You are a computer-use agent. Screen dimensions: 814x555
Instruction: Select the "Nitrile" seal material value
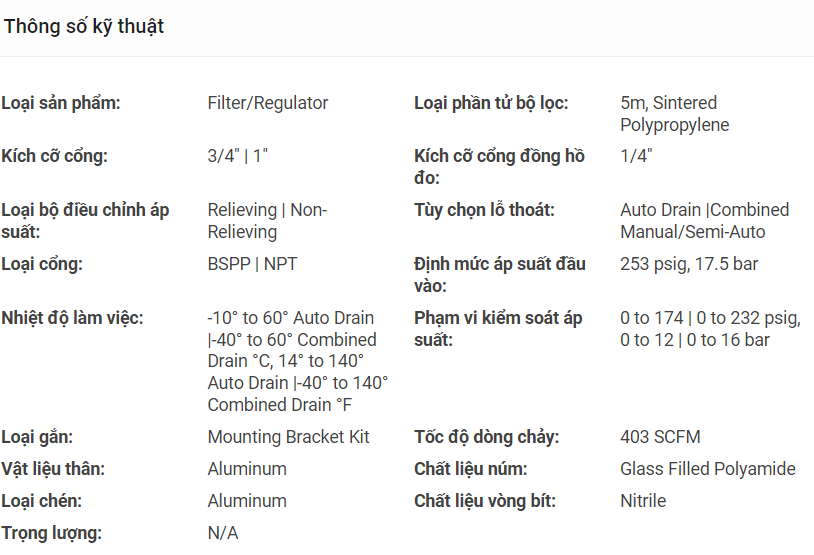(643, 501)
